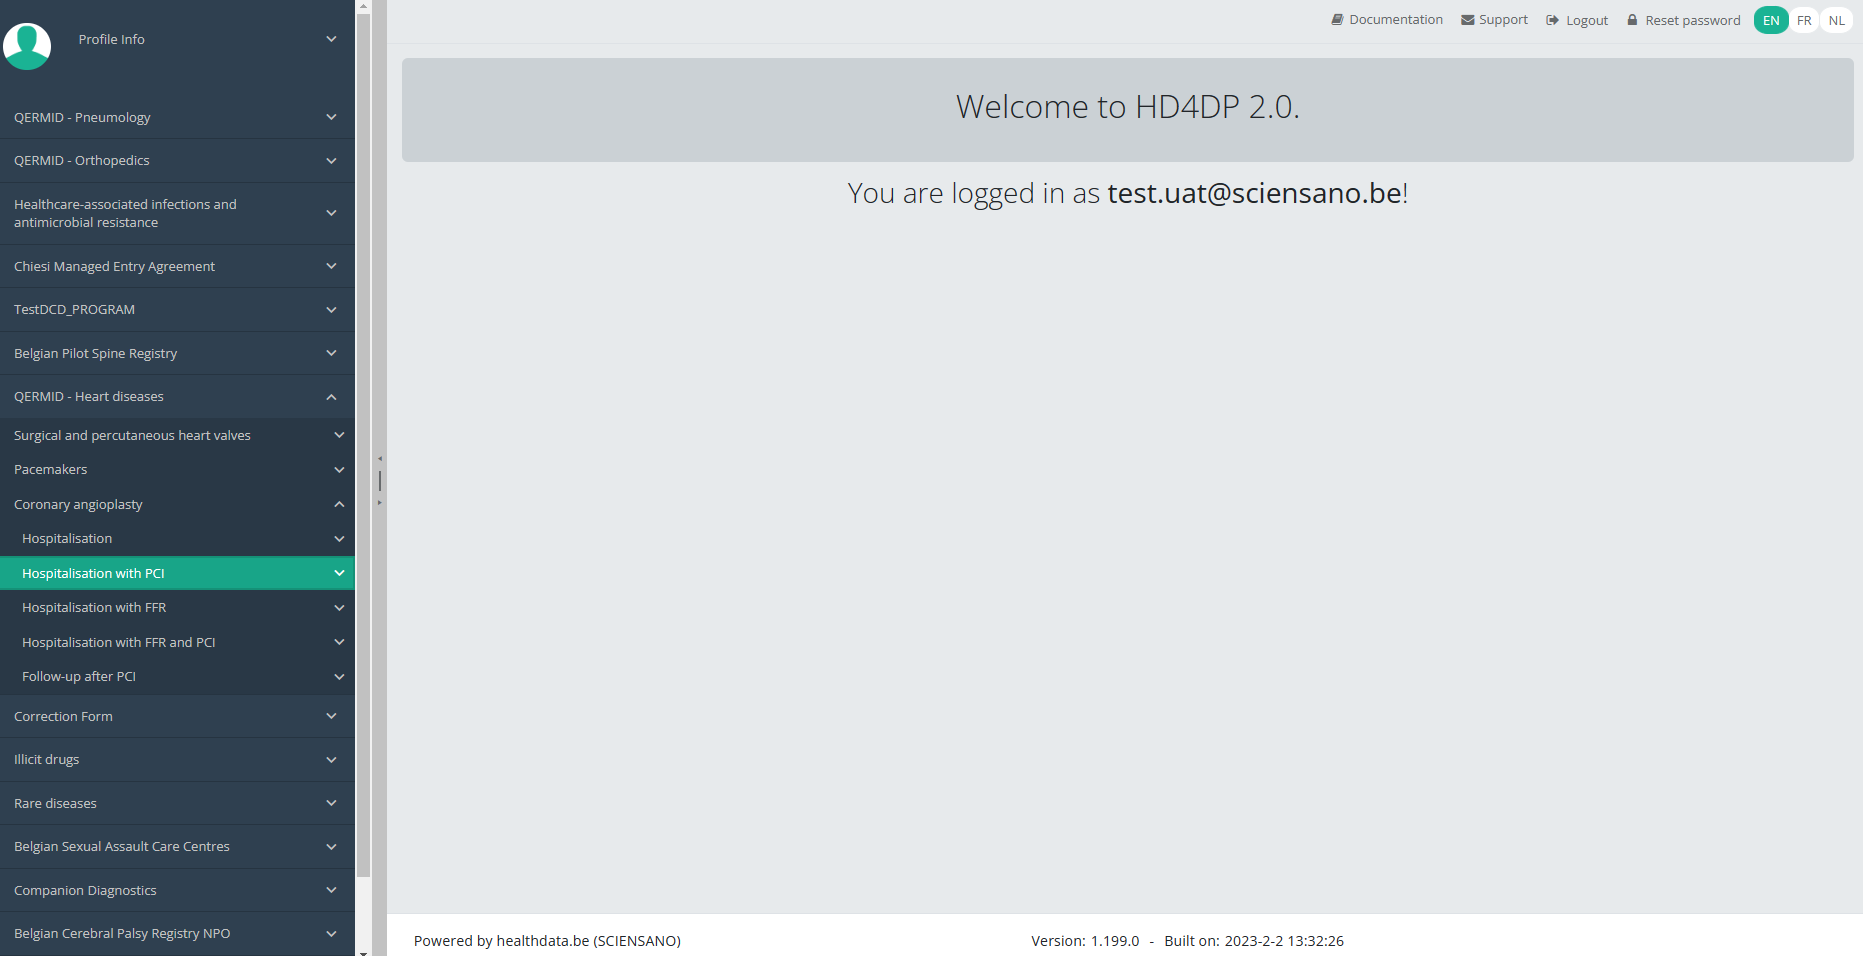
Task: Click the Reset password lock icon
Action: click(x=1632, y=20)
